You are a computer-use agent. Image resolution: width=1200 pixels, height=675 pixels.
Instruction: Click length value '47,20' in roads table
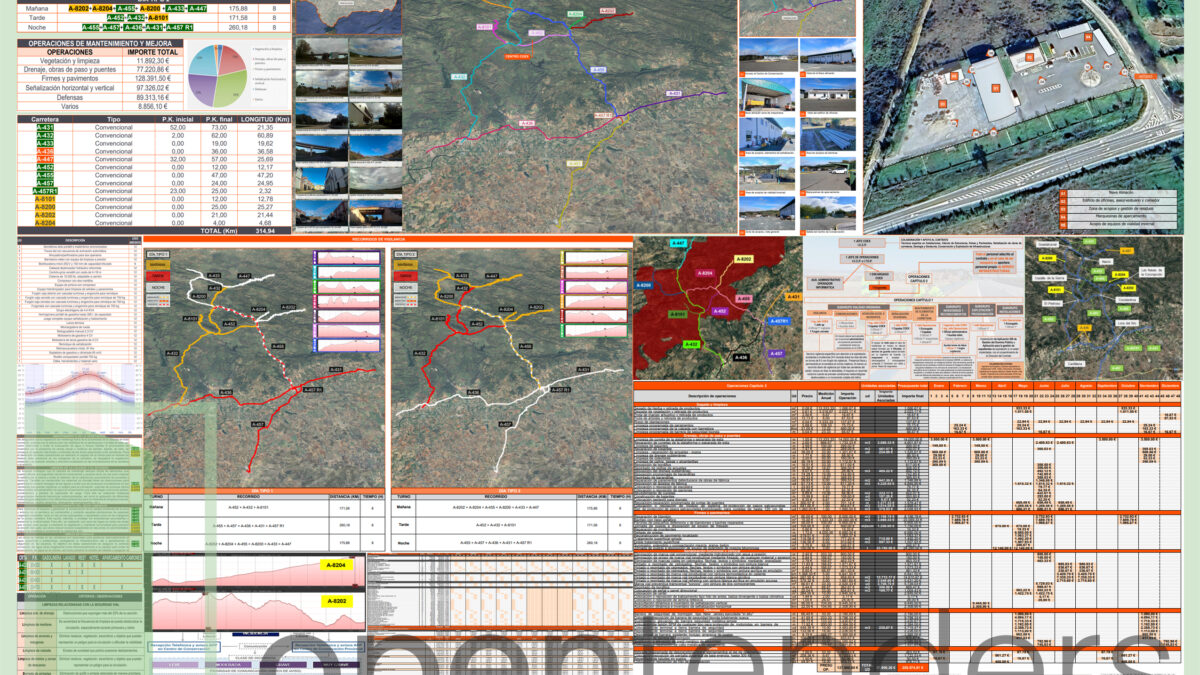(265, 175)
